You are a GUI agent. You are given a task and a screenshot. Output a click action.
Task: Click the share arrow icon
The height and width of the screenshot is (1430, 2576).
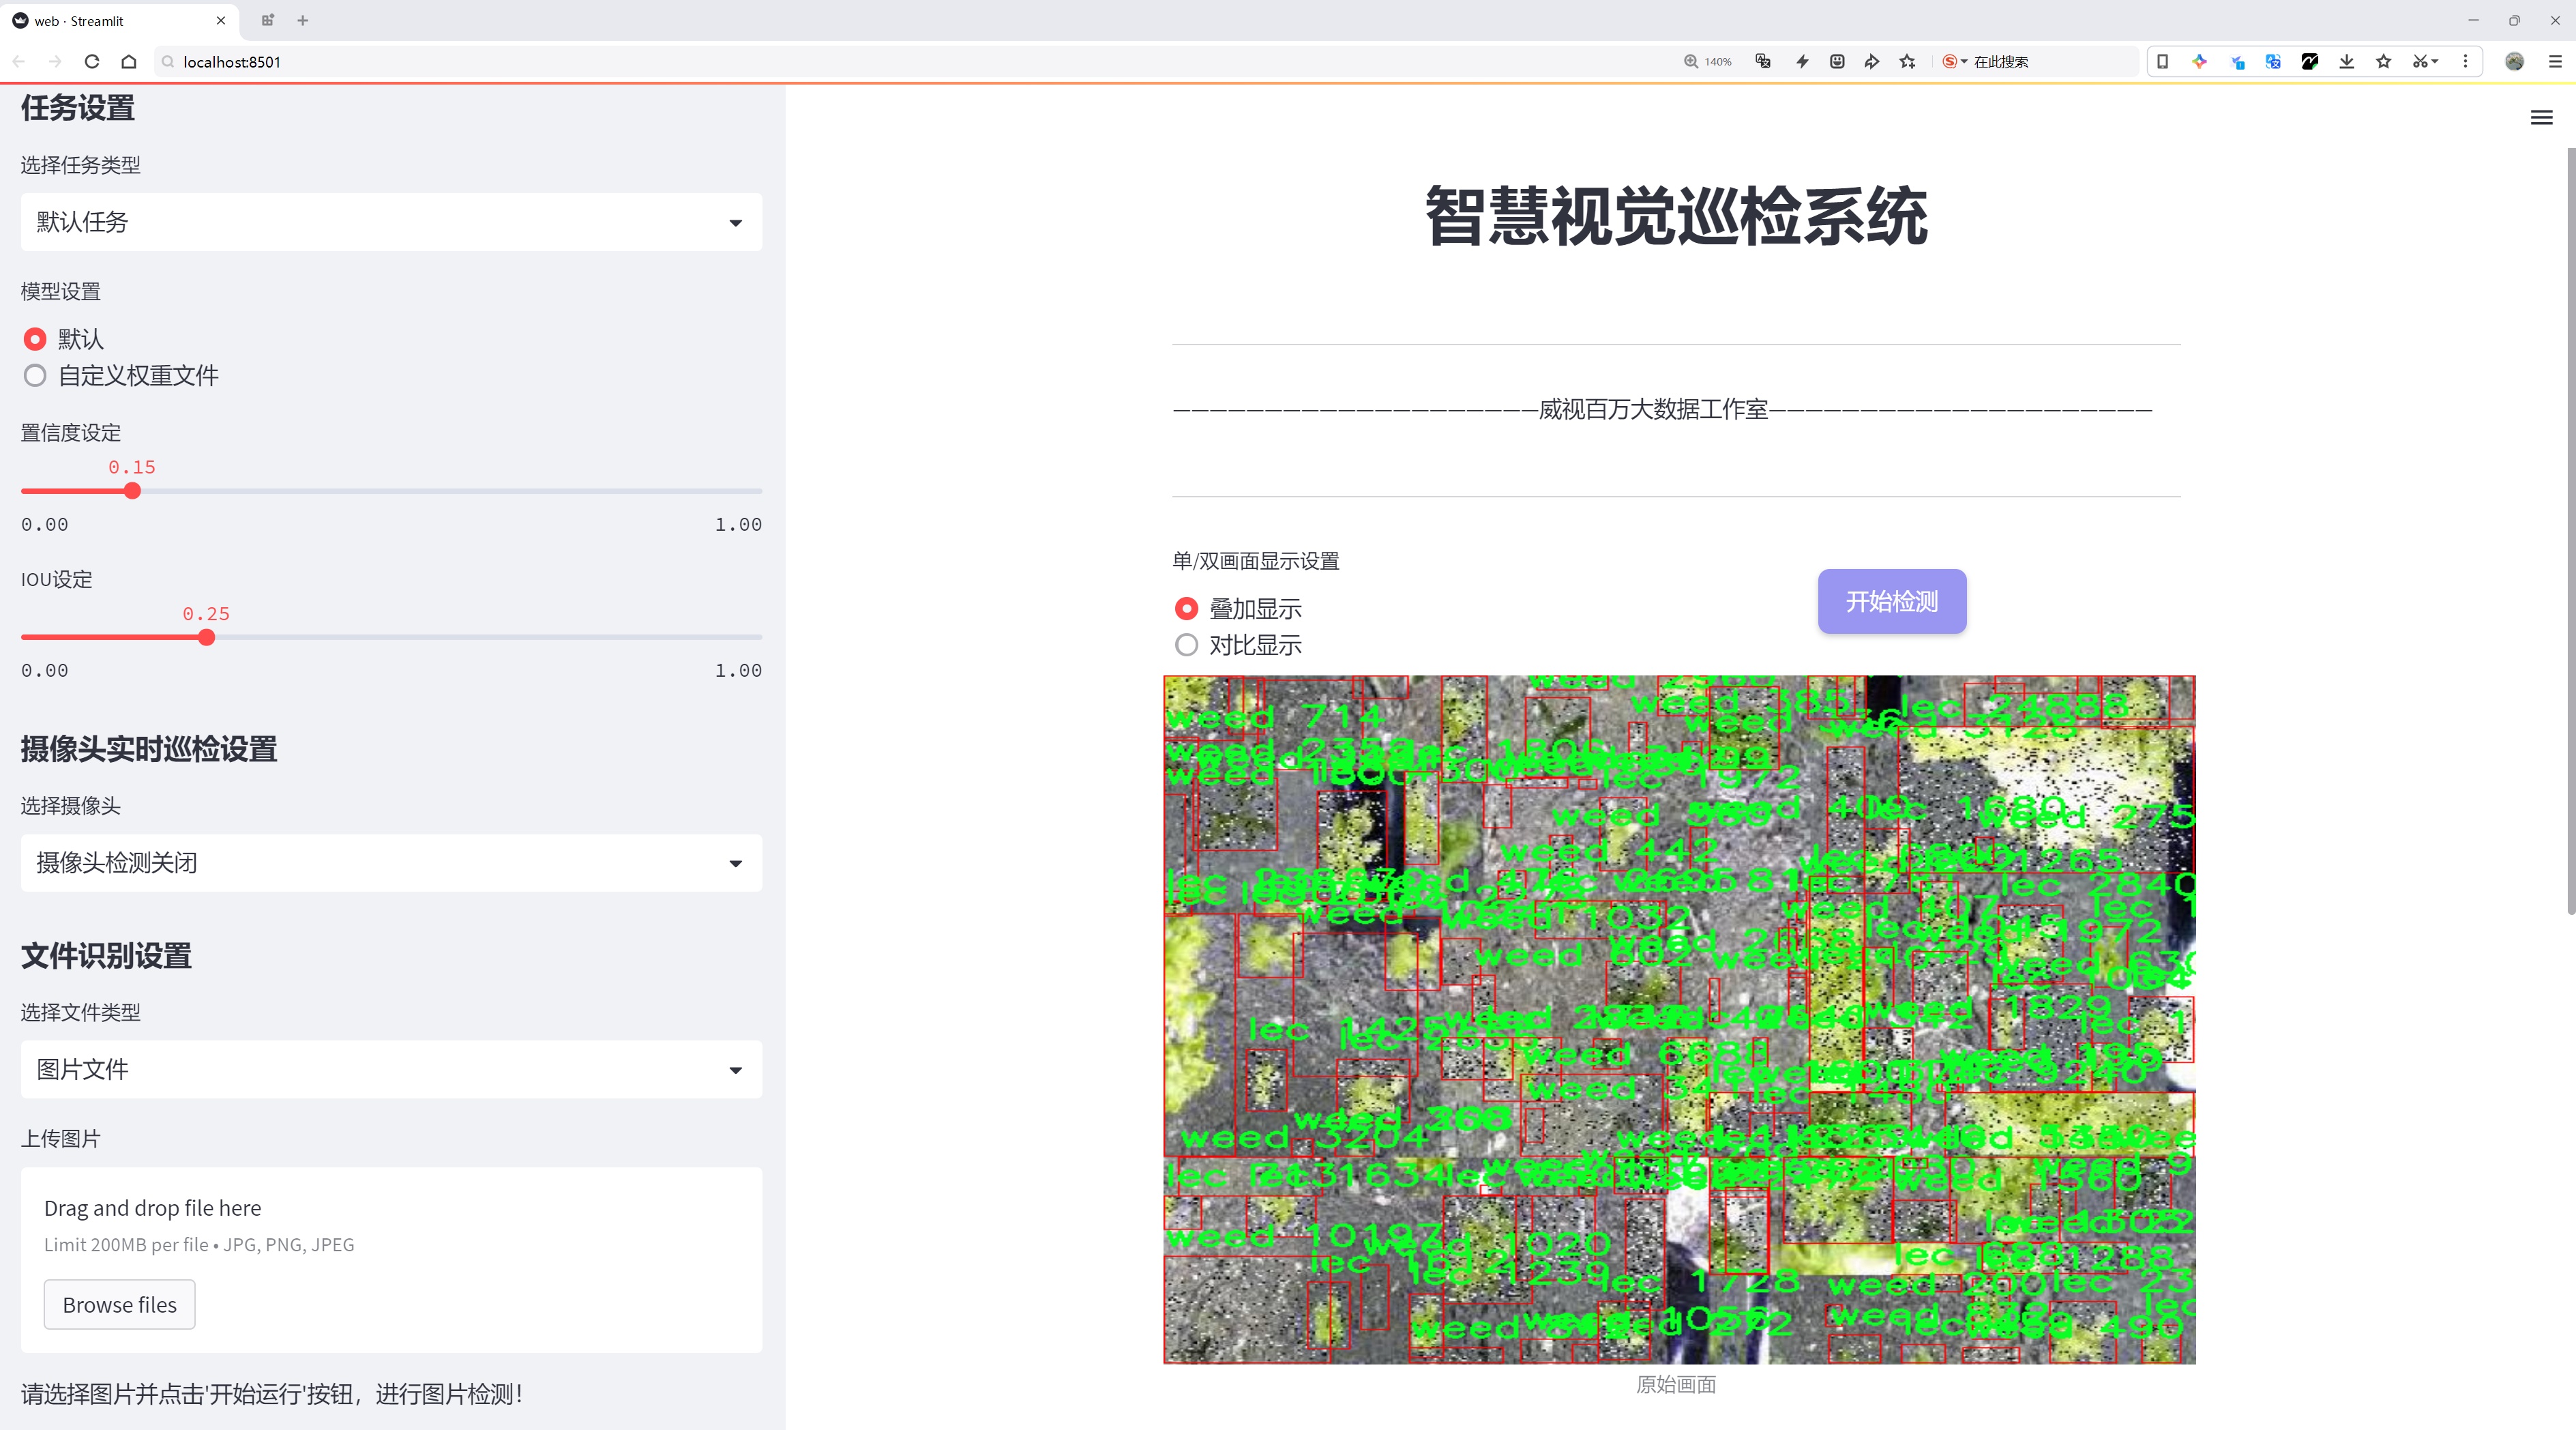tap(1872, 62)
